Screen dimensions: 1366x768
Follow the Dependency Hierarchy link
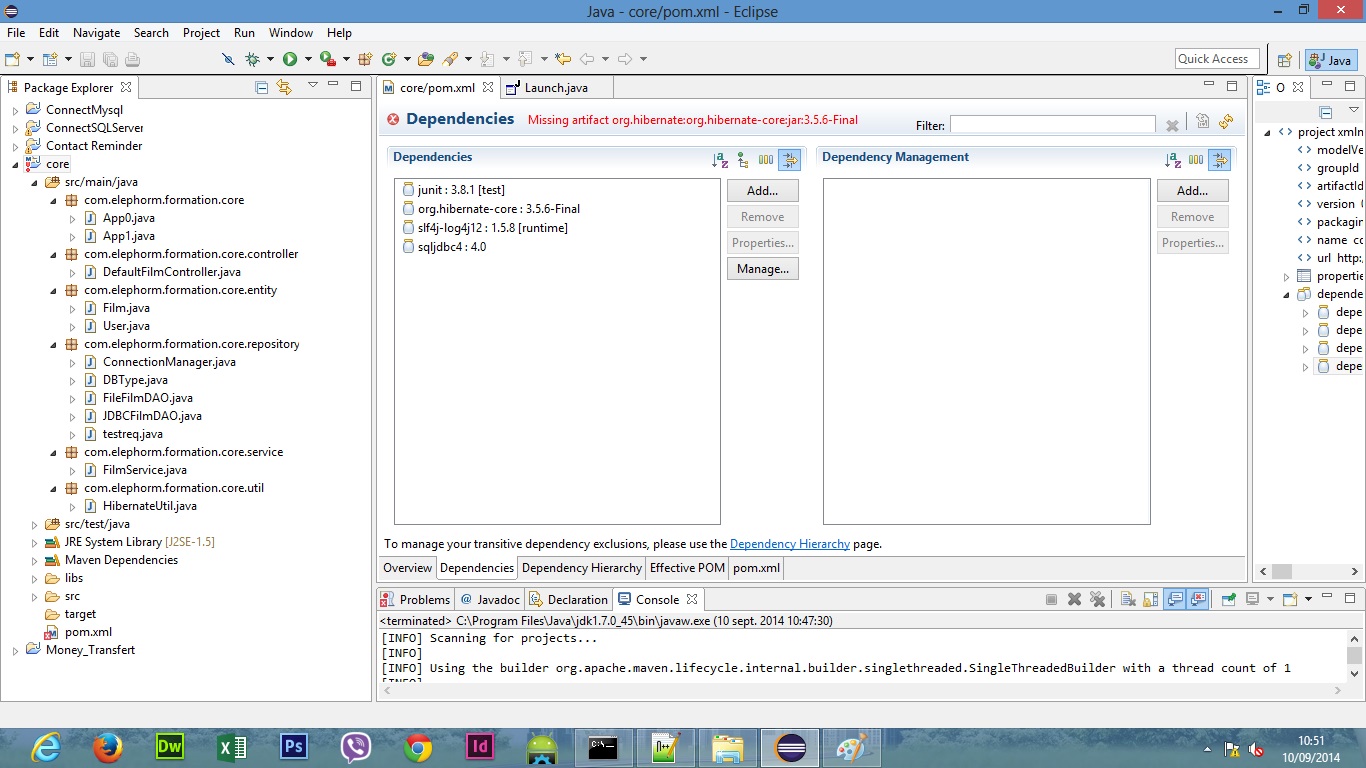(x=790, y=544)
